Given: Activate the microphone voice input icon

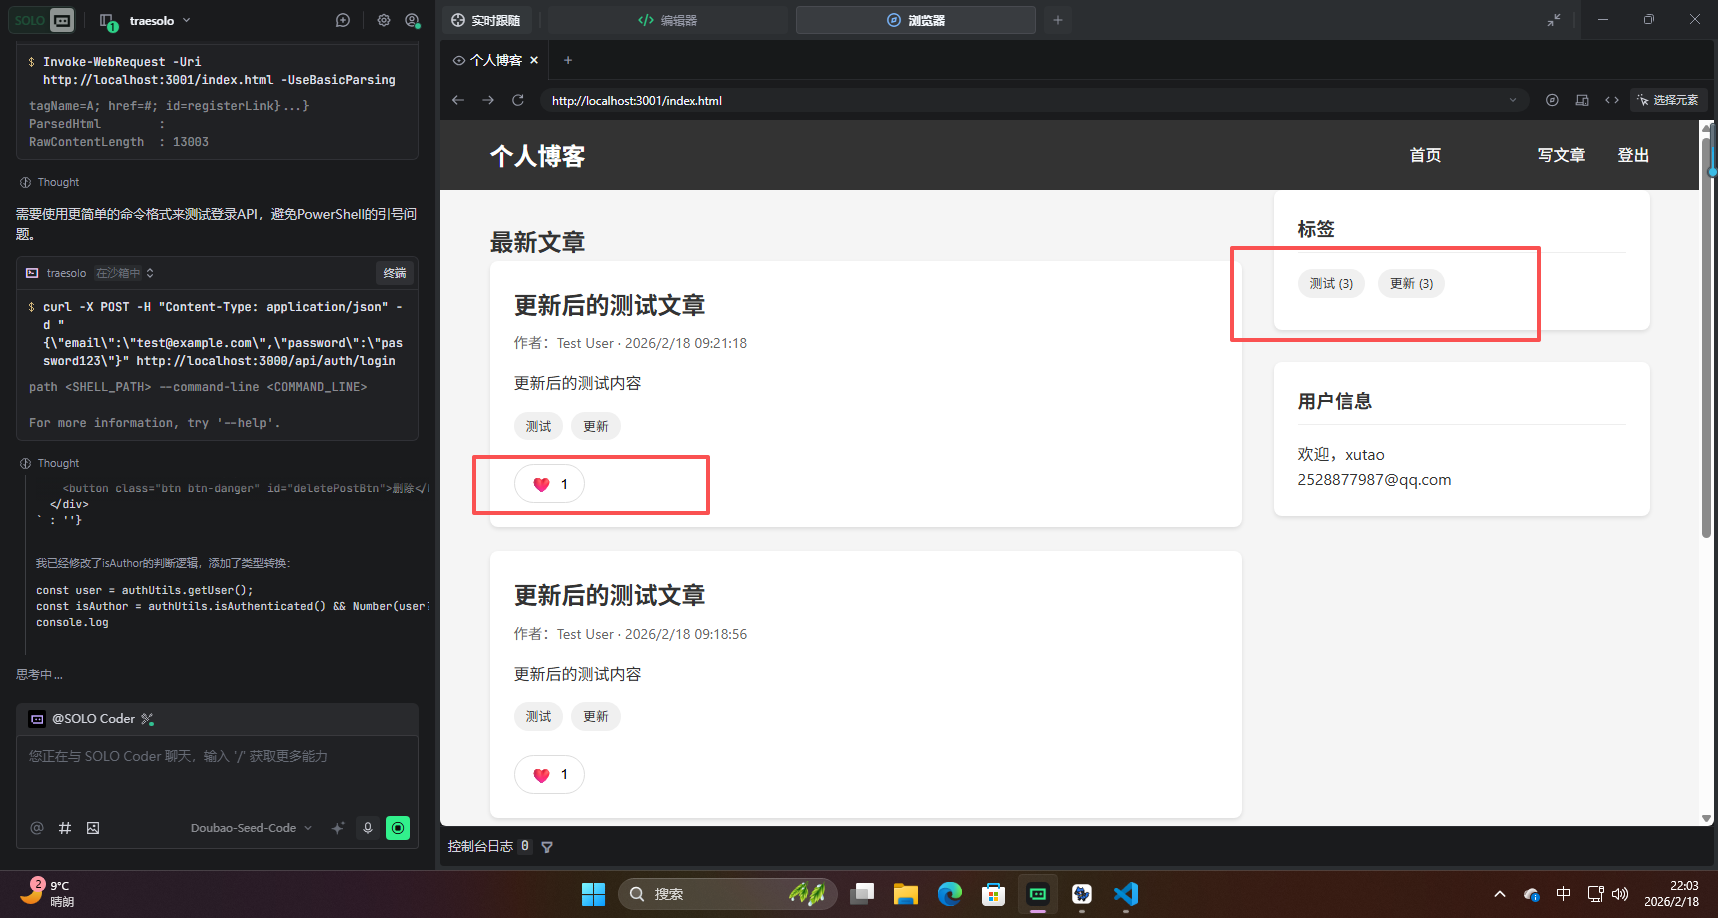Looking at the screenshot, I should [x=368, y=828].
